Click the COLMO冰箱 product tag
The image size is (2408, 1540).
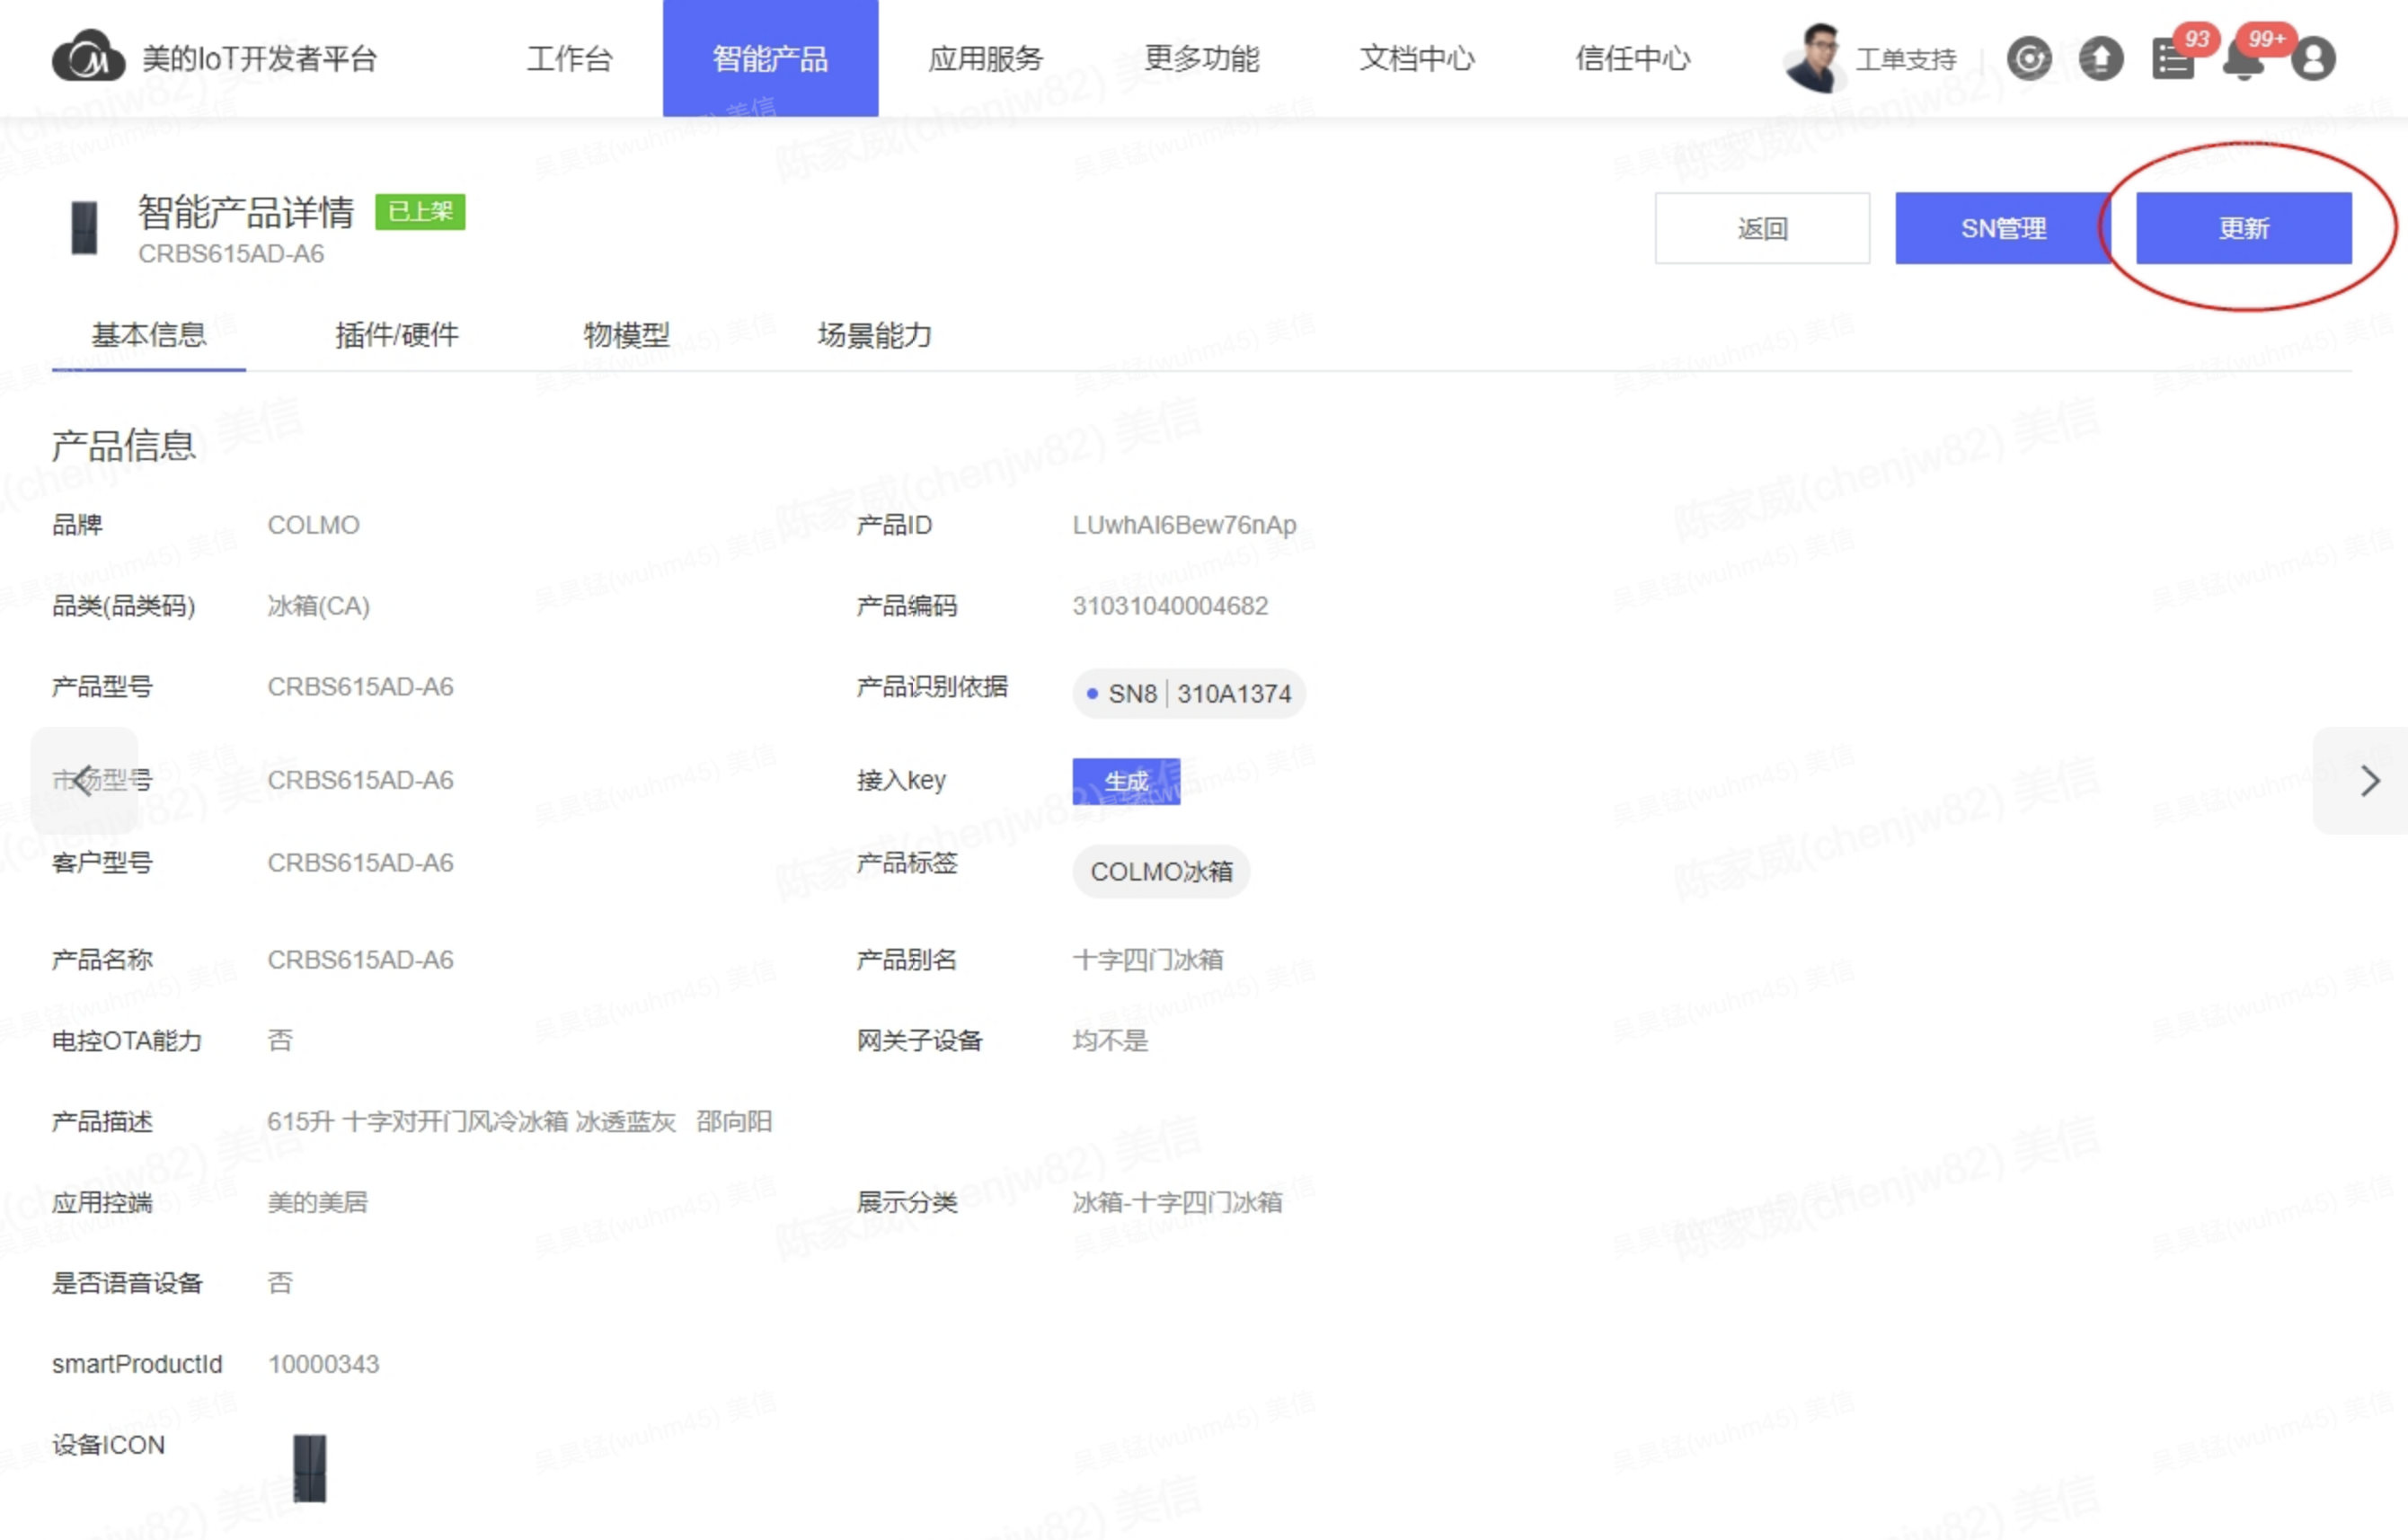[x=1161, y=871]
